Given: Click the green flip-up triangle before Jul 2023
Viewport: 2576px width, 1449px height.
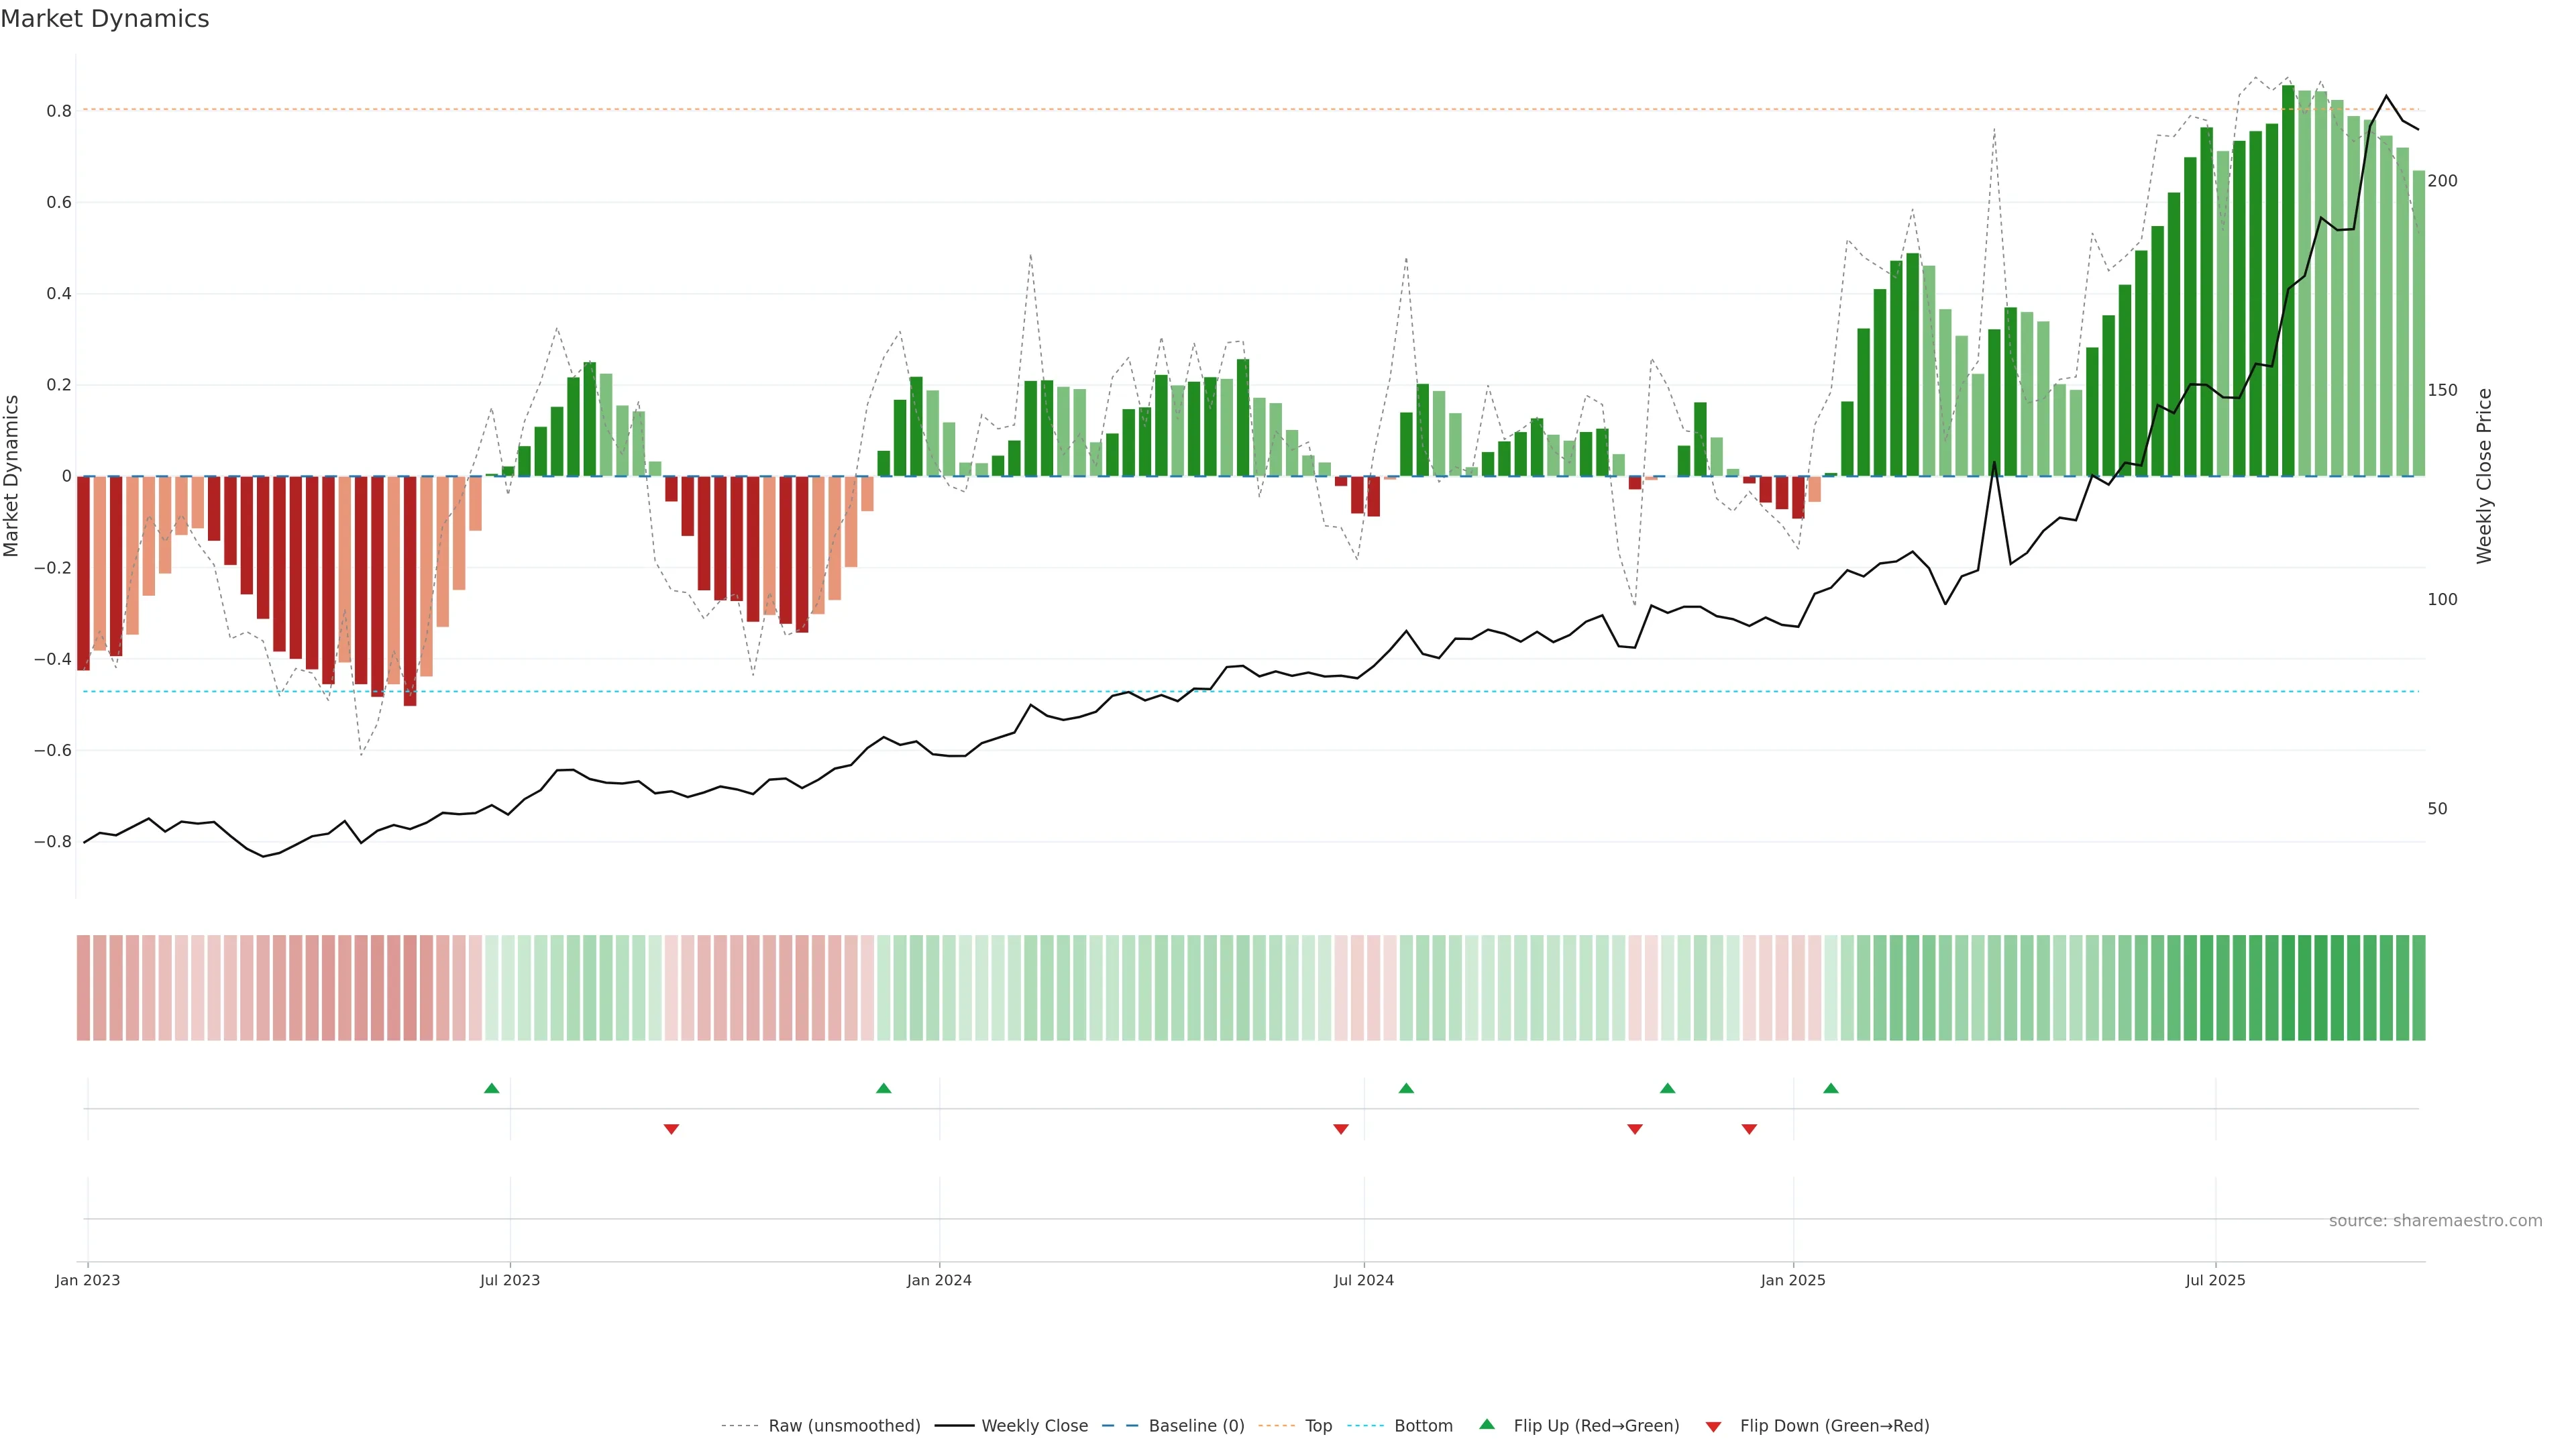Looking at the screenshot, I should point(491,1088).
